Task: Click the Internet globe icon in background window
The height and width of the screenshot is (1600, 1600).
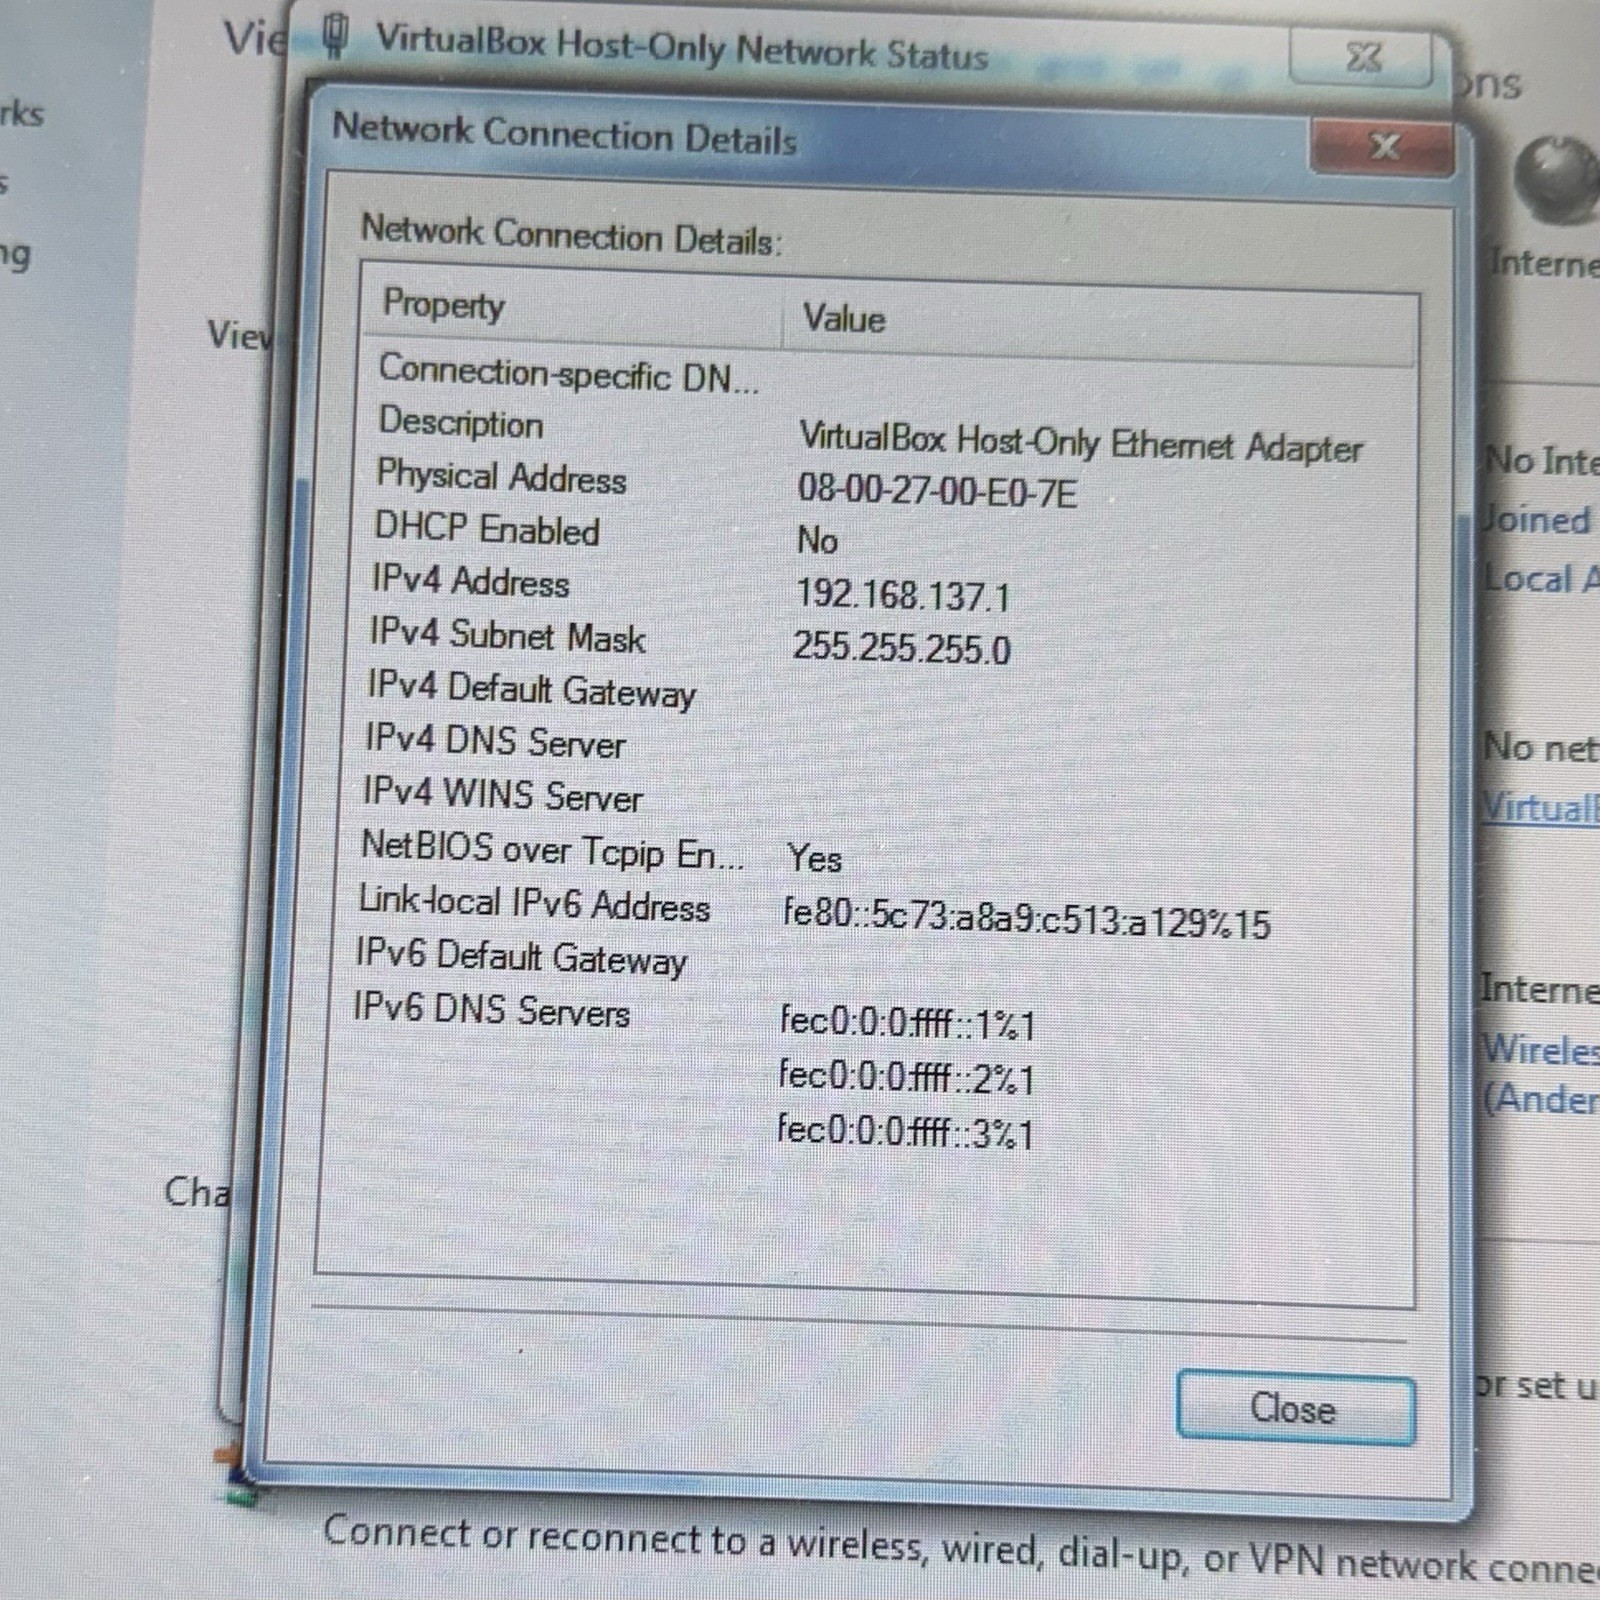Action: pyautogui.click(x=1556, y=178)
